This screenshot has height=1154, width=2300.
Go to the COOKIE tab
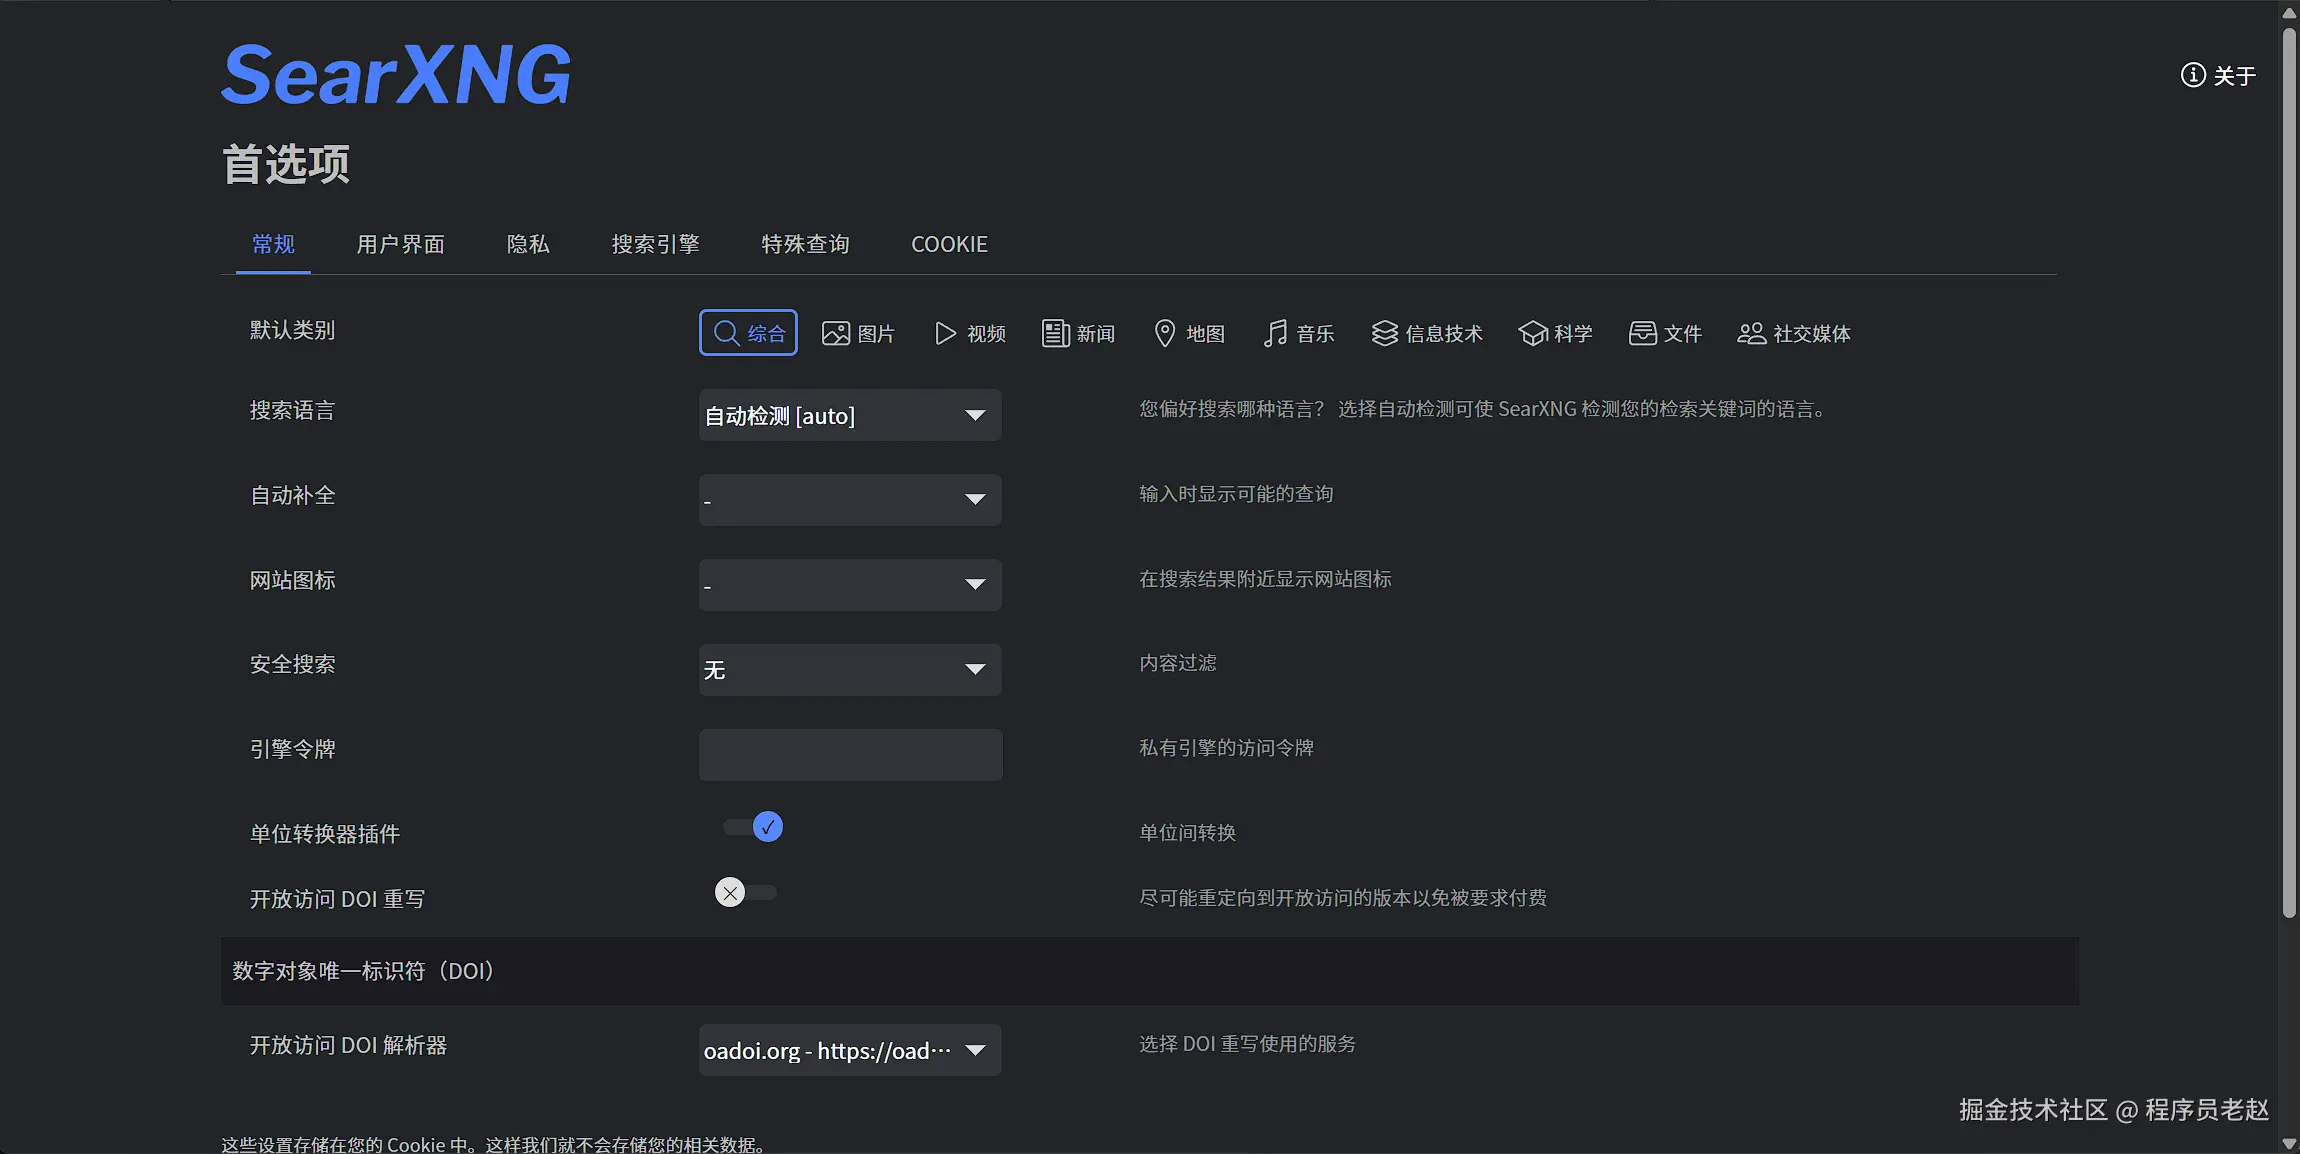click(x=949, y=245)
